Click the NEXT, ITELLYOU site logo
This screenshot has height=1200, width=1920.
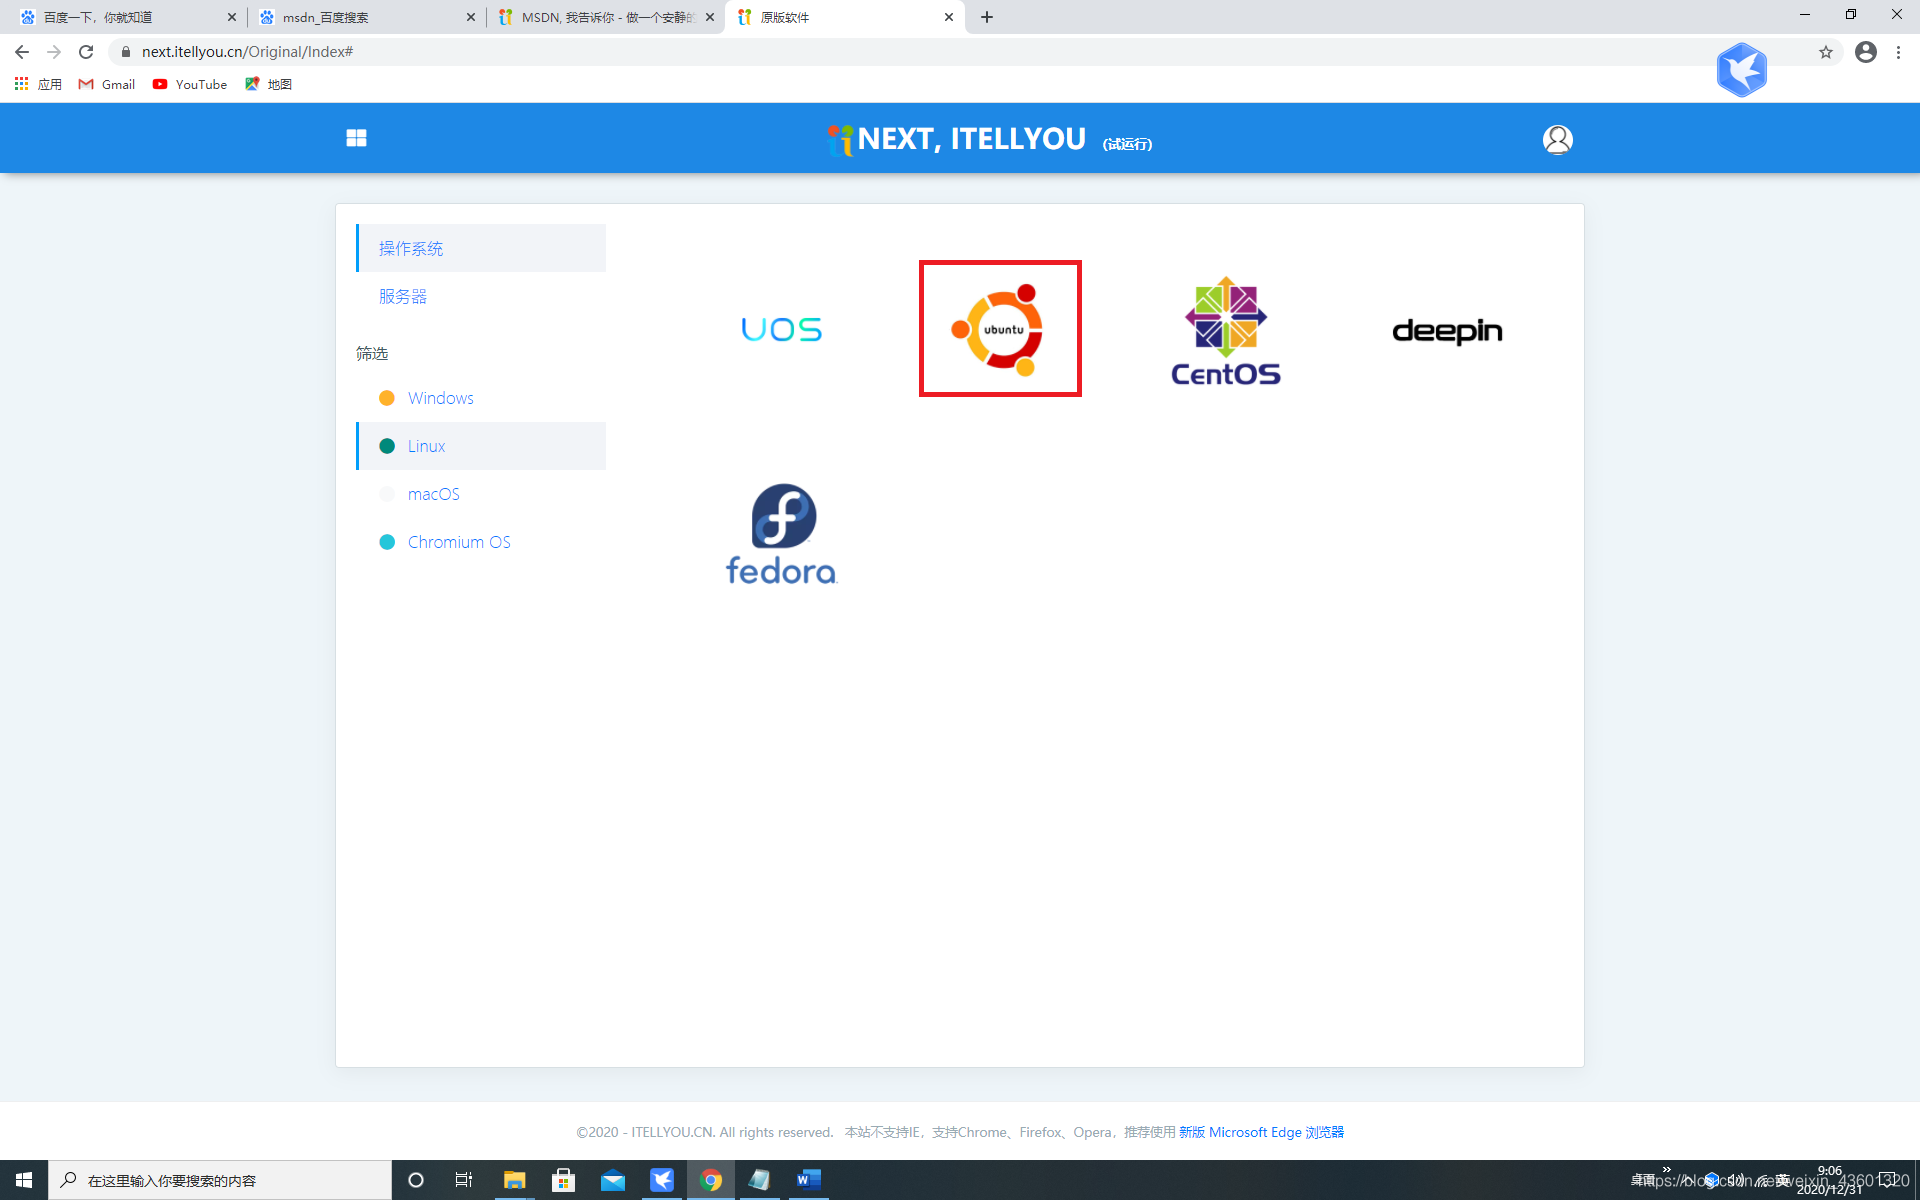(x=957, y=139)
